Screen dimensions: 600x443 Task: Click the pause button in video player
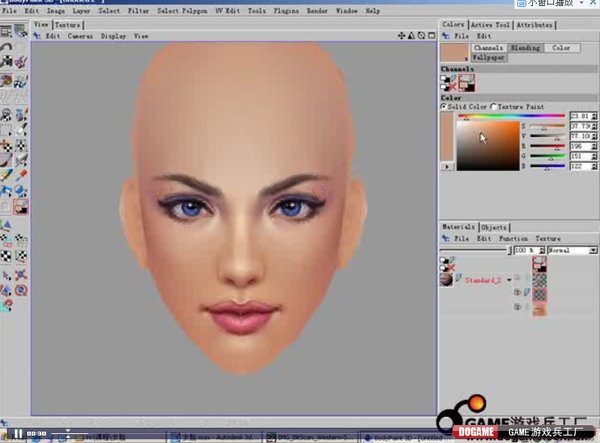tap(17, 433)
